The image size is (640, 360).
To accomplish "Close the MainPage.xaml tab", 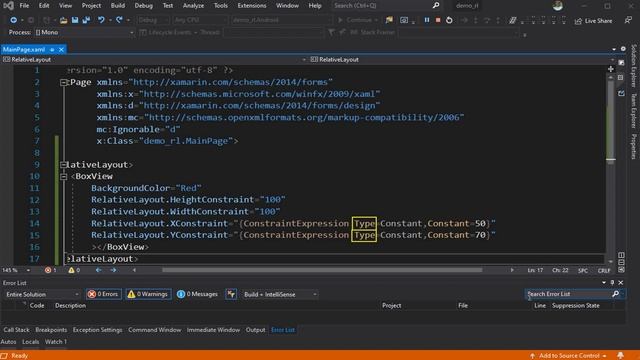I will [61, 49].
